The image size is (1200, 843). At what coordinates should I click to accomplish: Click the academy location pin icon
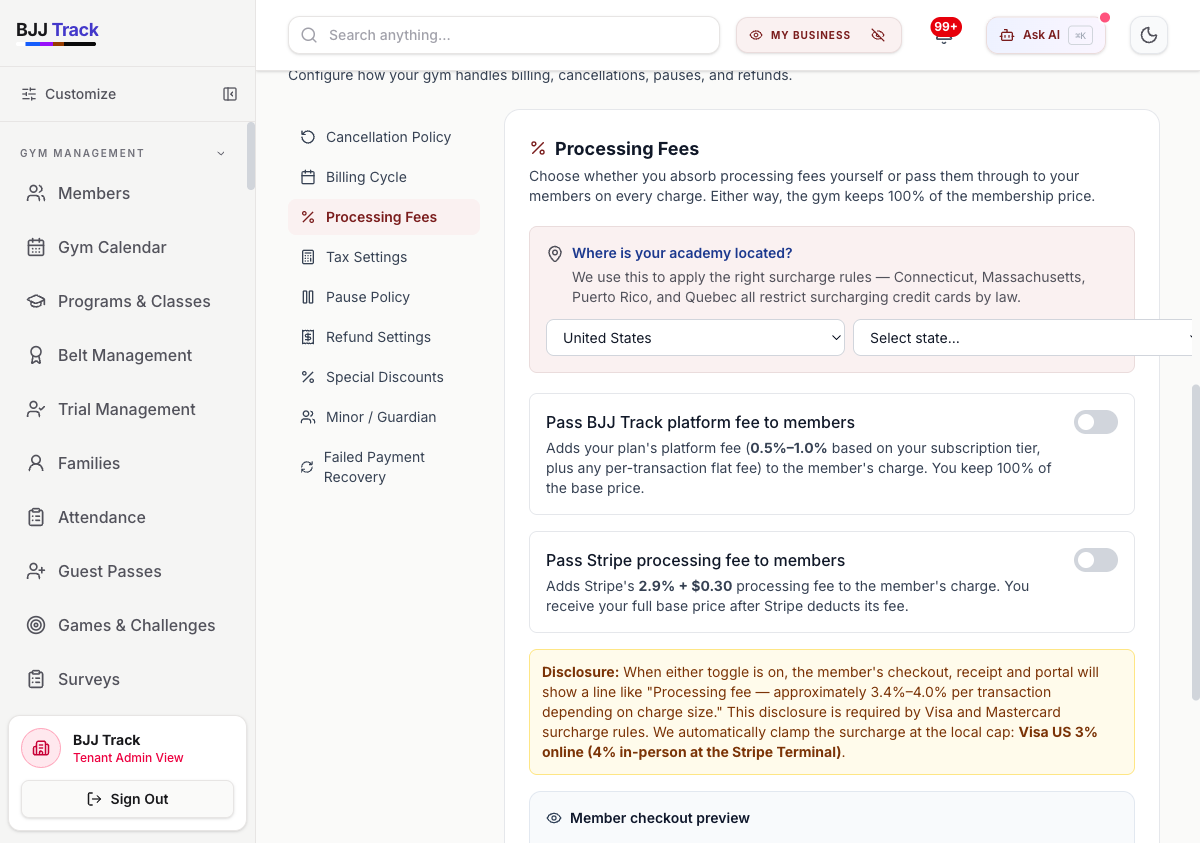(555, 254)
